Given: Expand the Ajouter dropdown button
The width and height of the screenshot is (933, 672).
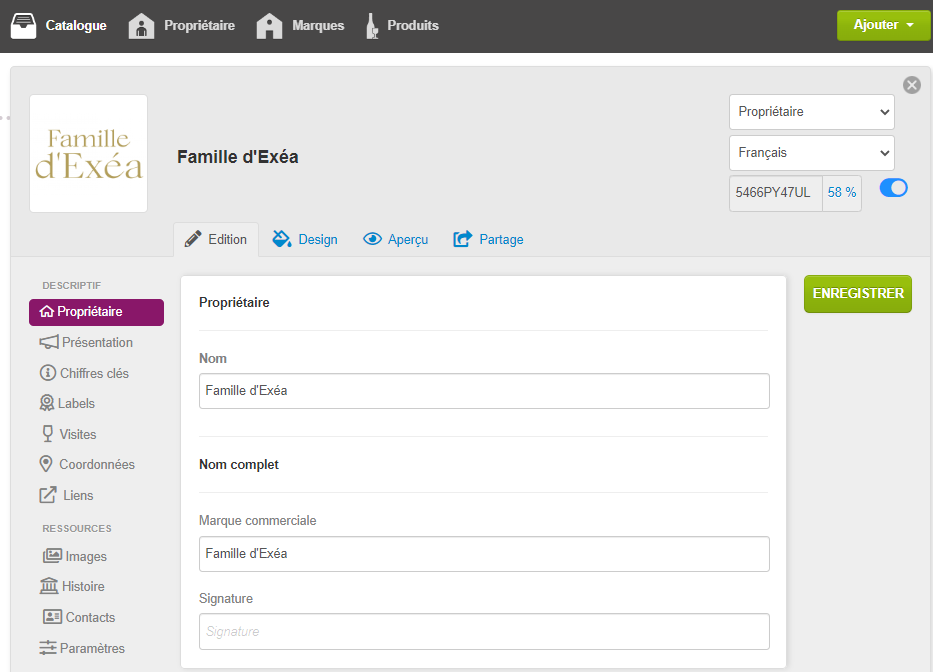Looking at the screenshot, I should pos(883,25).
